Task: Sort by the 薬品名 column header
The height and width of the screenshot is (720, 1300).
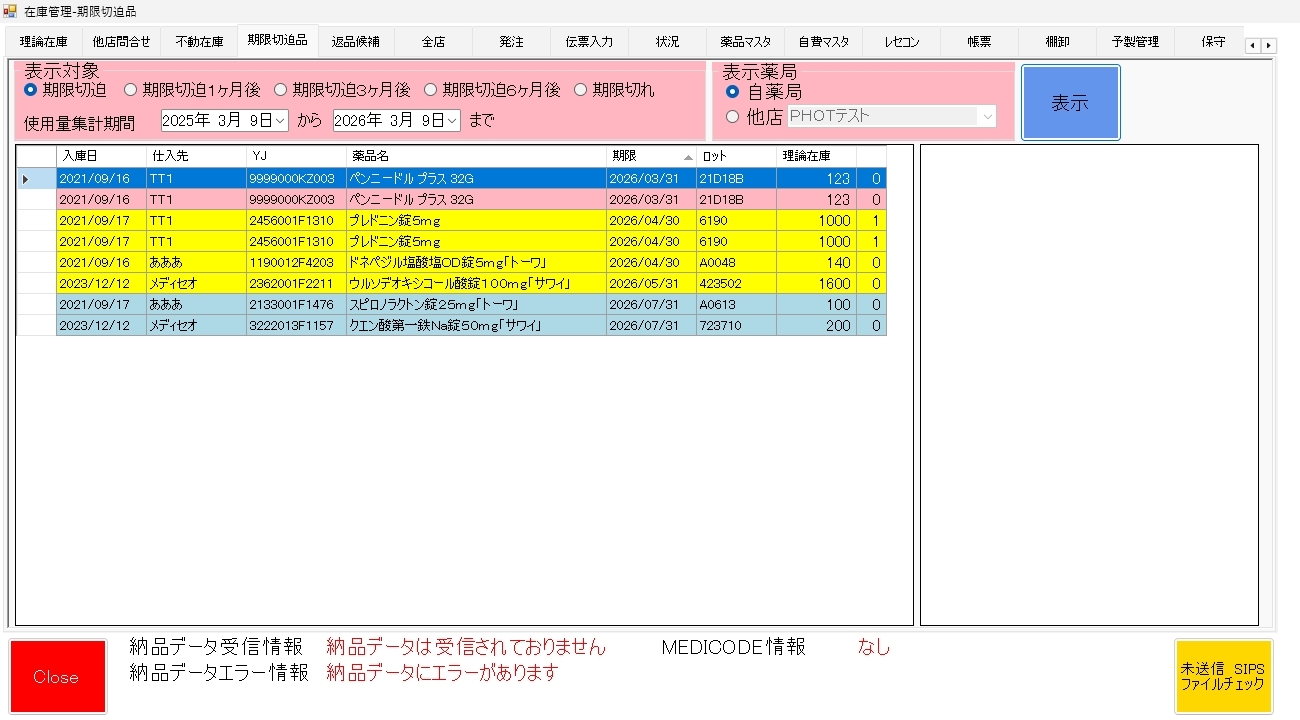Action: point(475,157)
